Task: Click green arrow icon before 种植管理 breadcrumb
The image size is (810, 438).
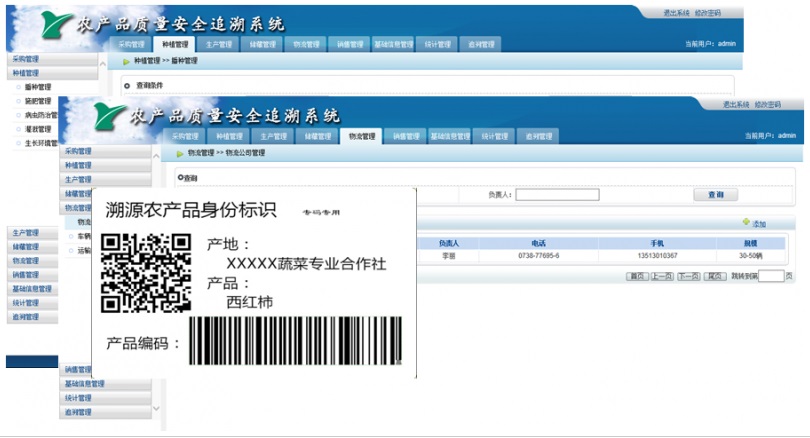Action: click(126, 61)
